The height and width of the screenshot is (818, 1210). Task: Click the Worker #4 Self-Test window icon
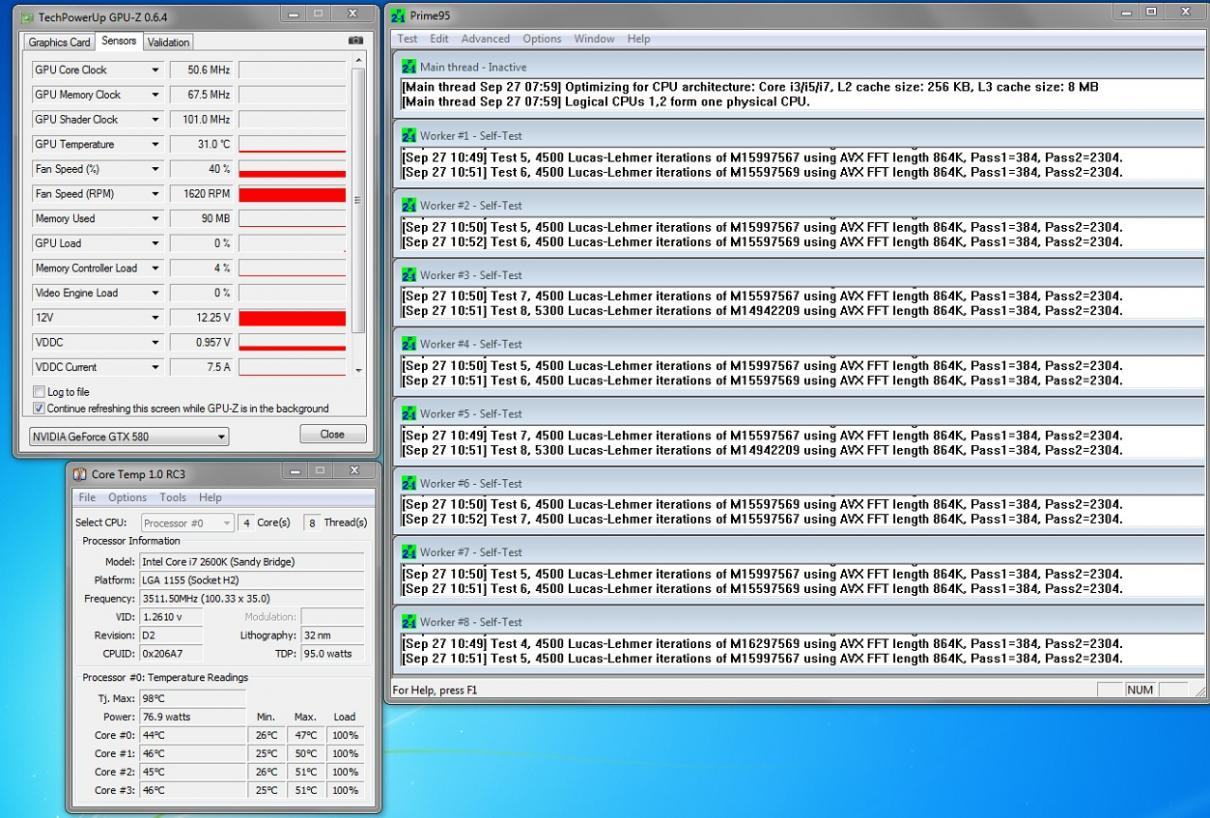[x=409, y=344]
